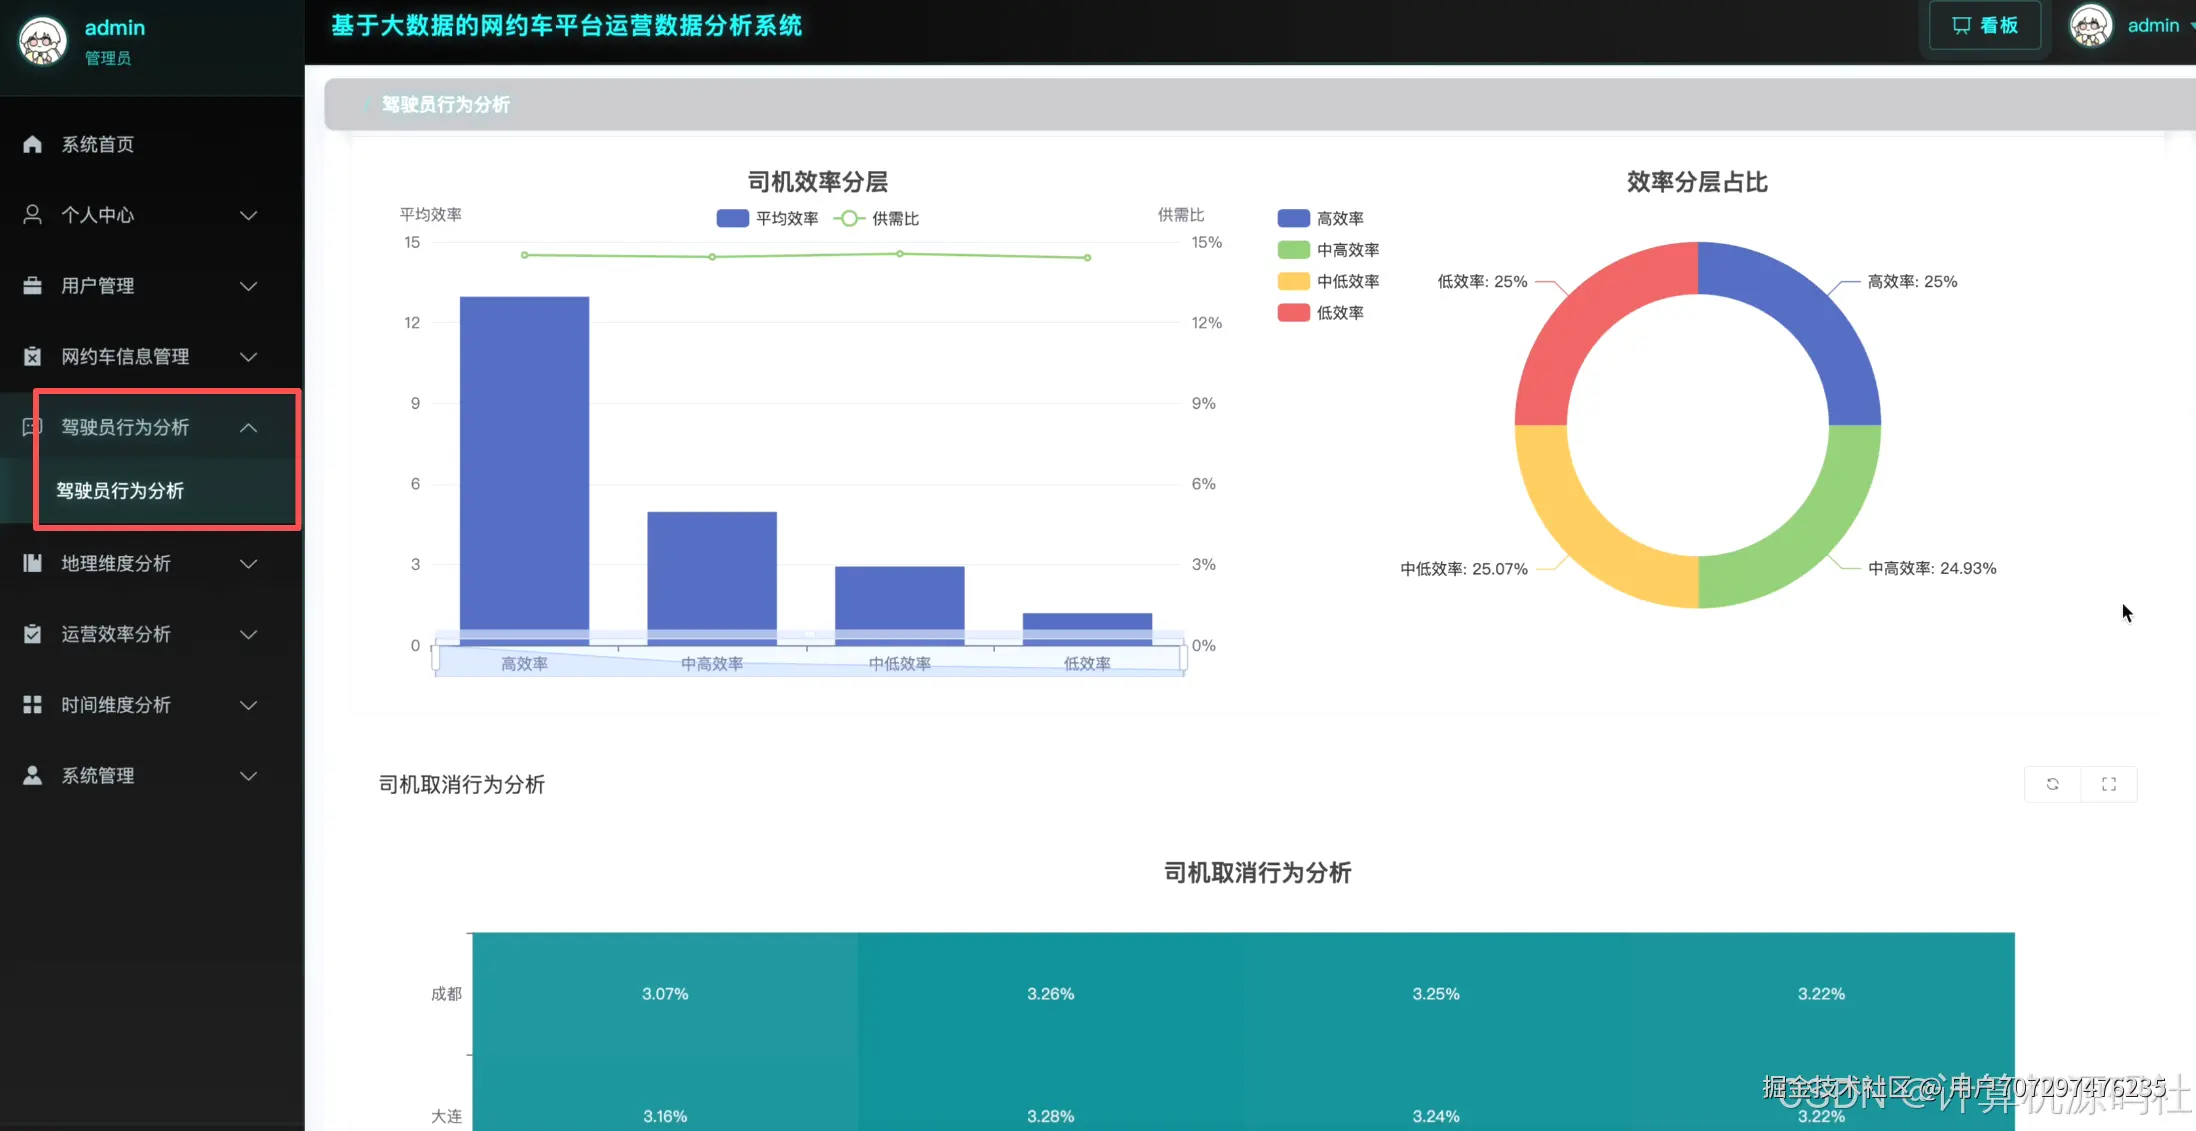Open the 运营效率分析 menu item
This screenshot has height=1131, width=2196.
coord(116,634)
